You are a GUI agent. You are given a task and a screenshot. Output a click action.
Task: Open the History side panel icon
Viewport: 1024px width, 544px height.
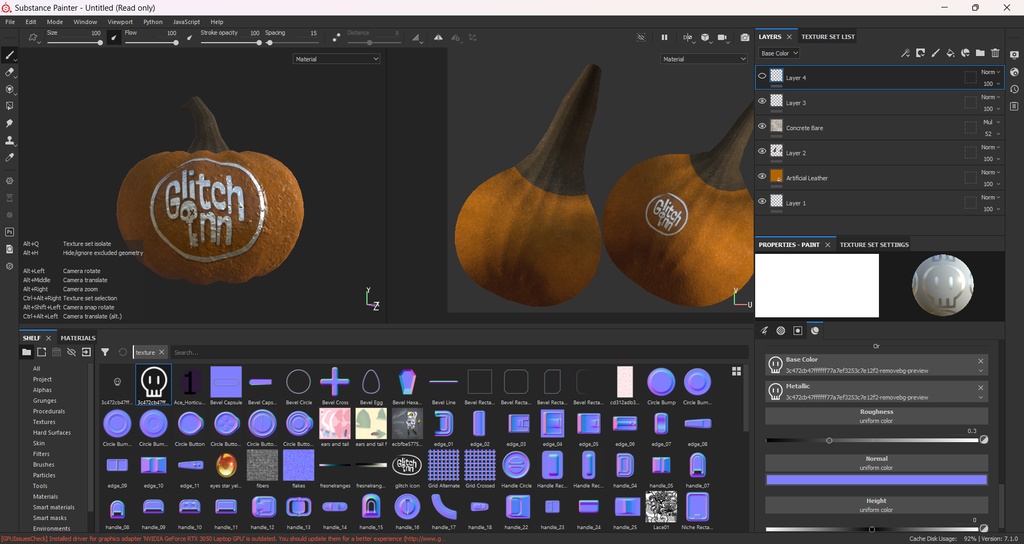[1014, 89]
